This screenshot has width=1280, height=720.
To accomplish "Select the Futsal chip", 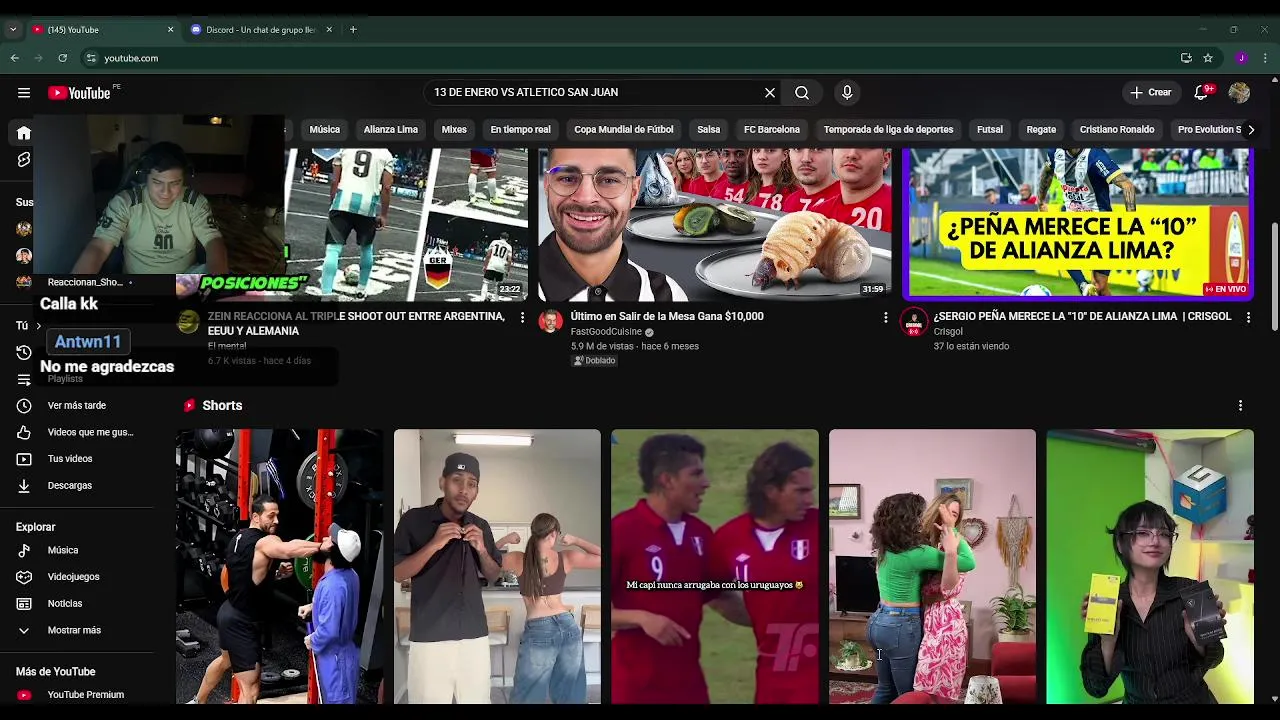I will click(990, 130).
